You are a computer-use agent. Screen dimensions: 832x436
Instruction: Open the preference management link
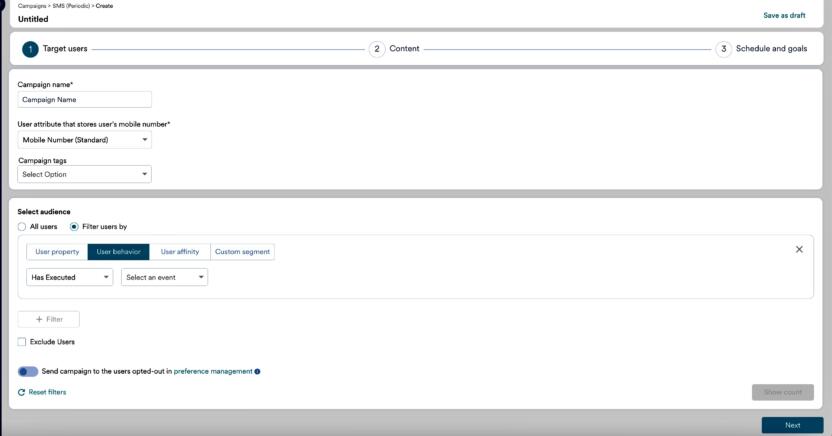point(213,371)
